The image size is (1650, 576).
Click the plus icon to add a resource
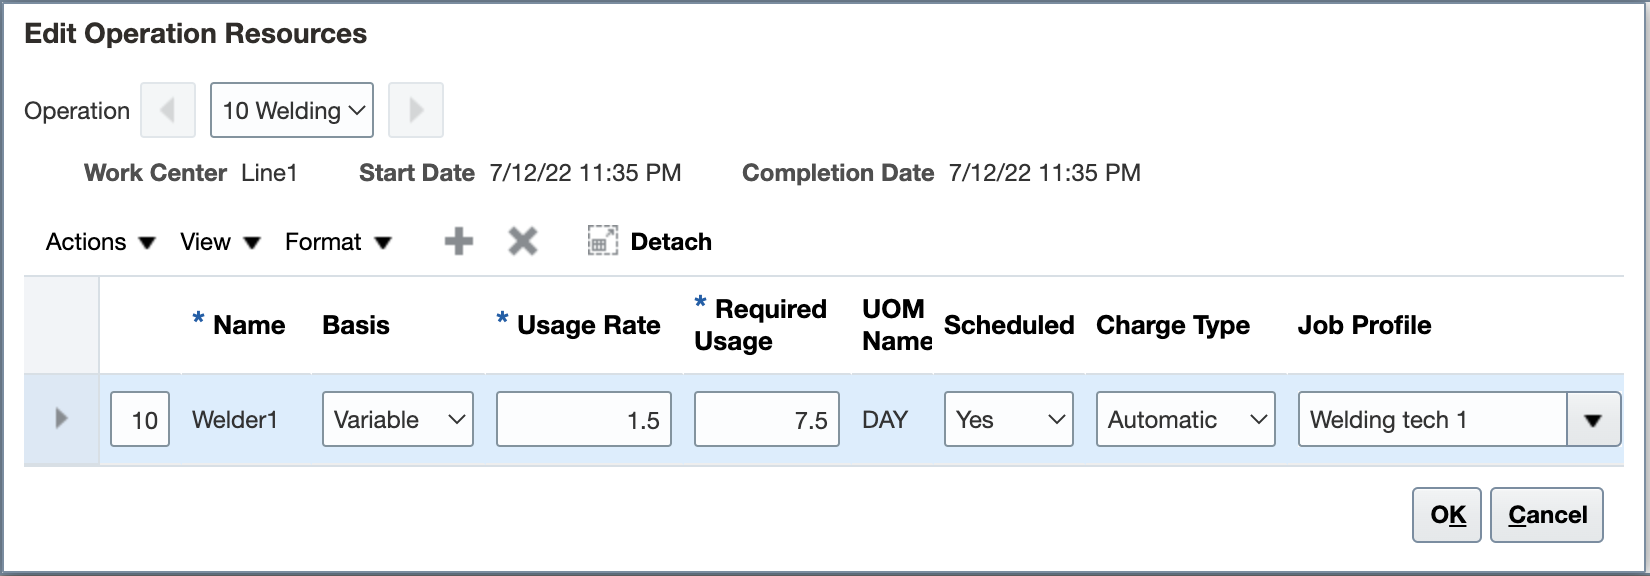pos(459,241)
